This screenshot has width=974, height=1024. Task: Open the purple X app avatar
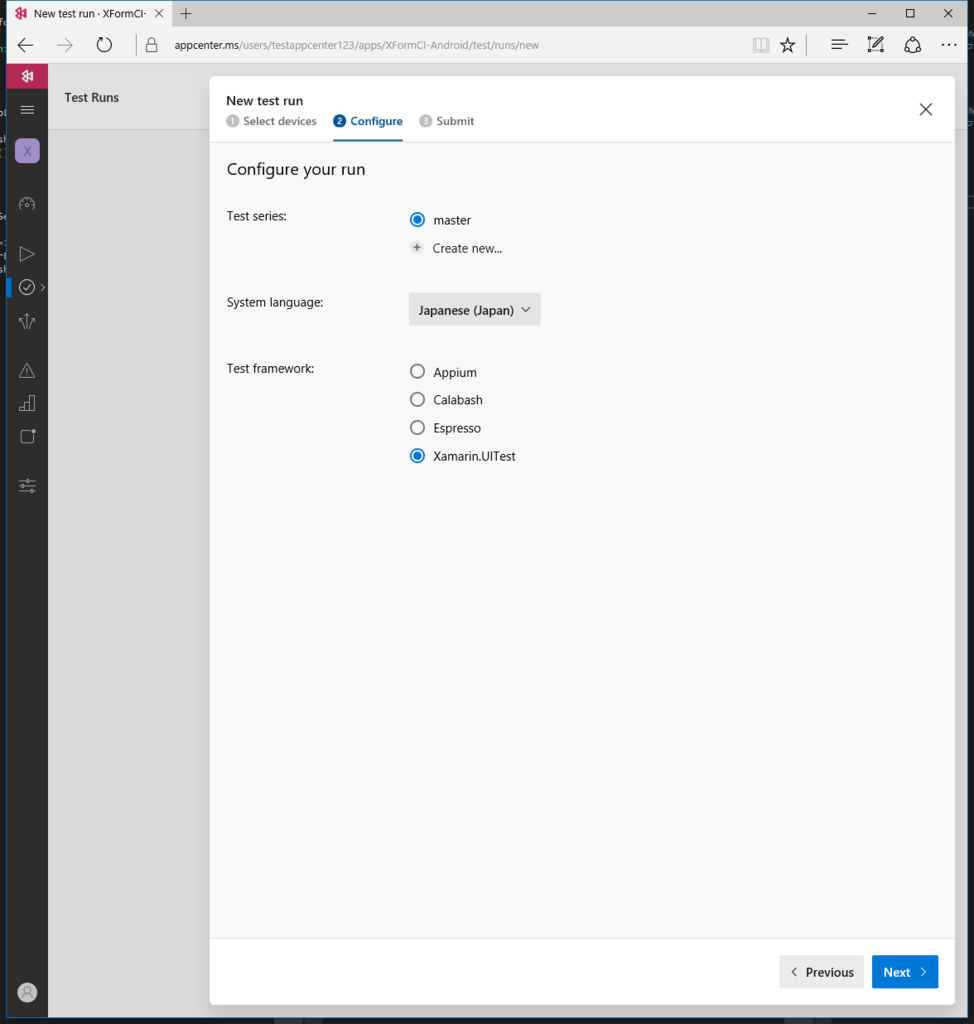(27, 151)
